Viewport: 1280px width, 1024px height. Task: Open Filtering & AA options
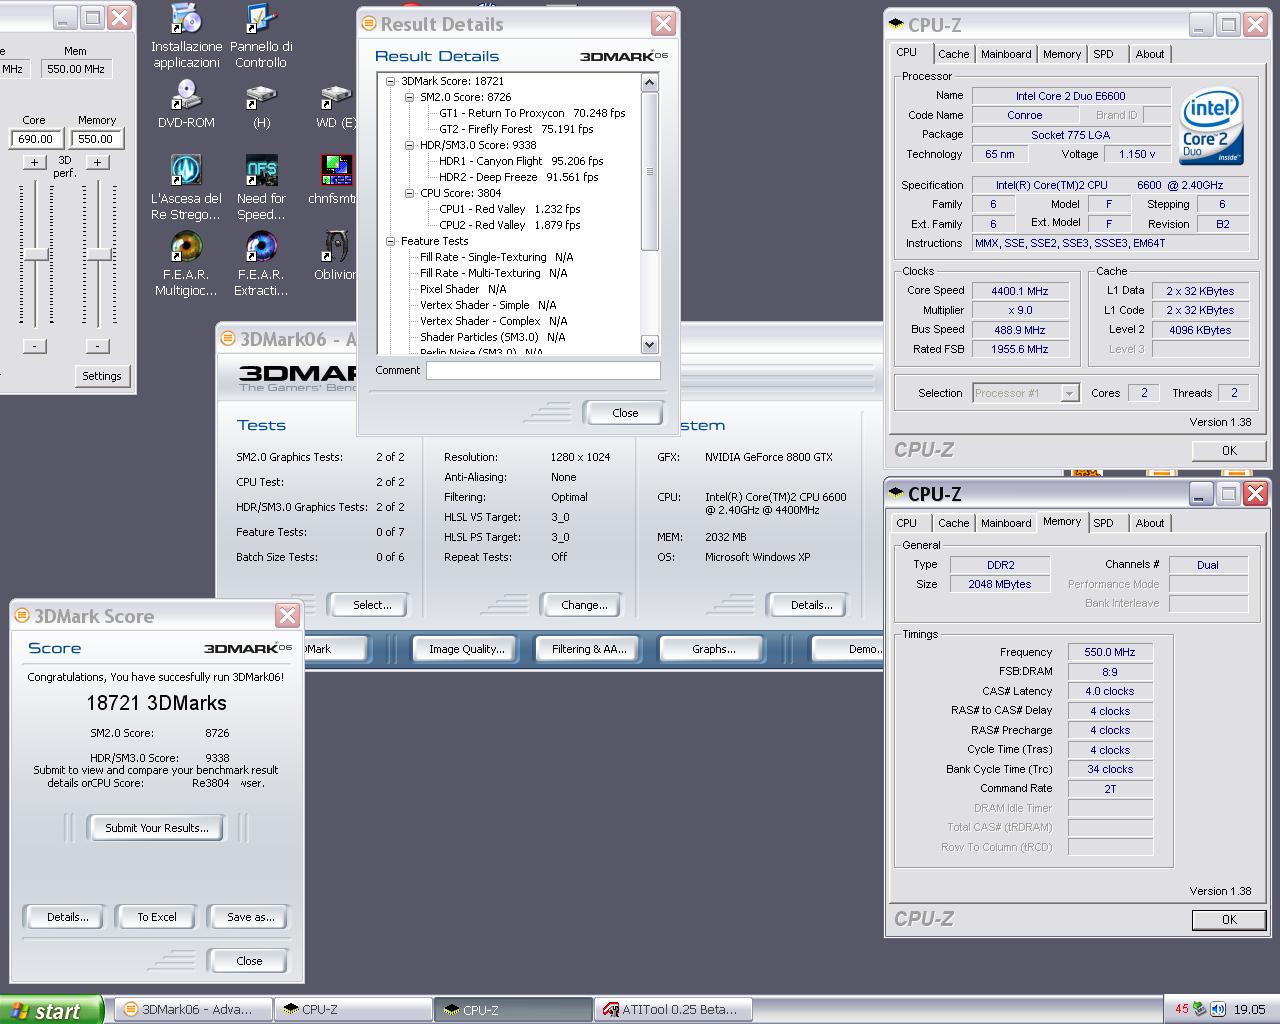(589, 649)
